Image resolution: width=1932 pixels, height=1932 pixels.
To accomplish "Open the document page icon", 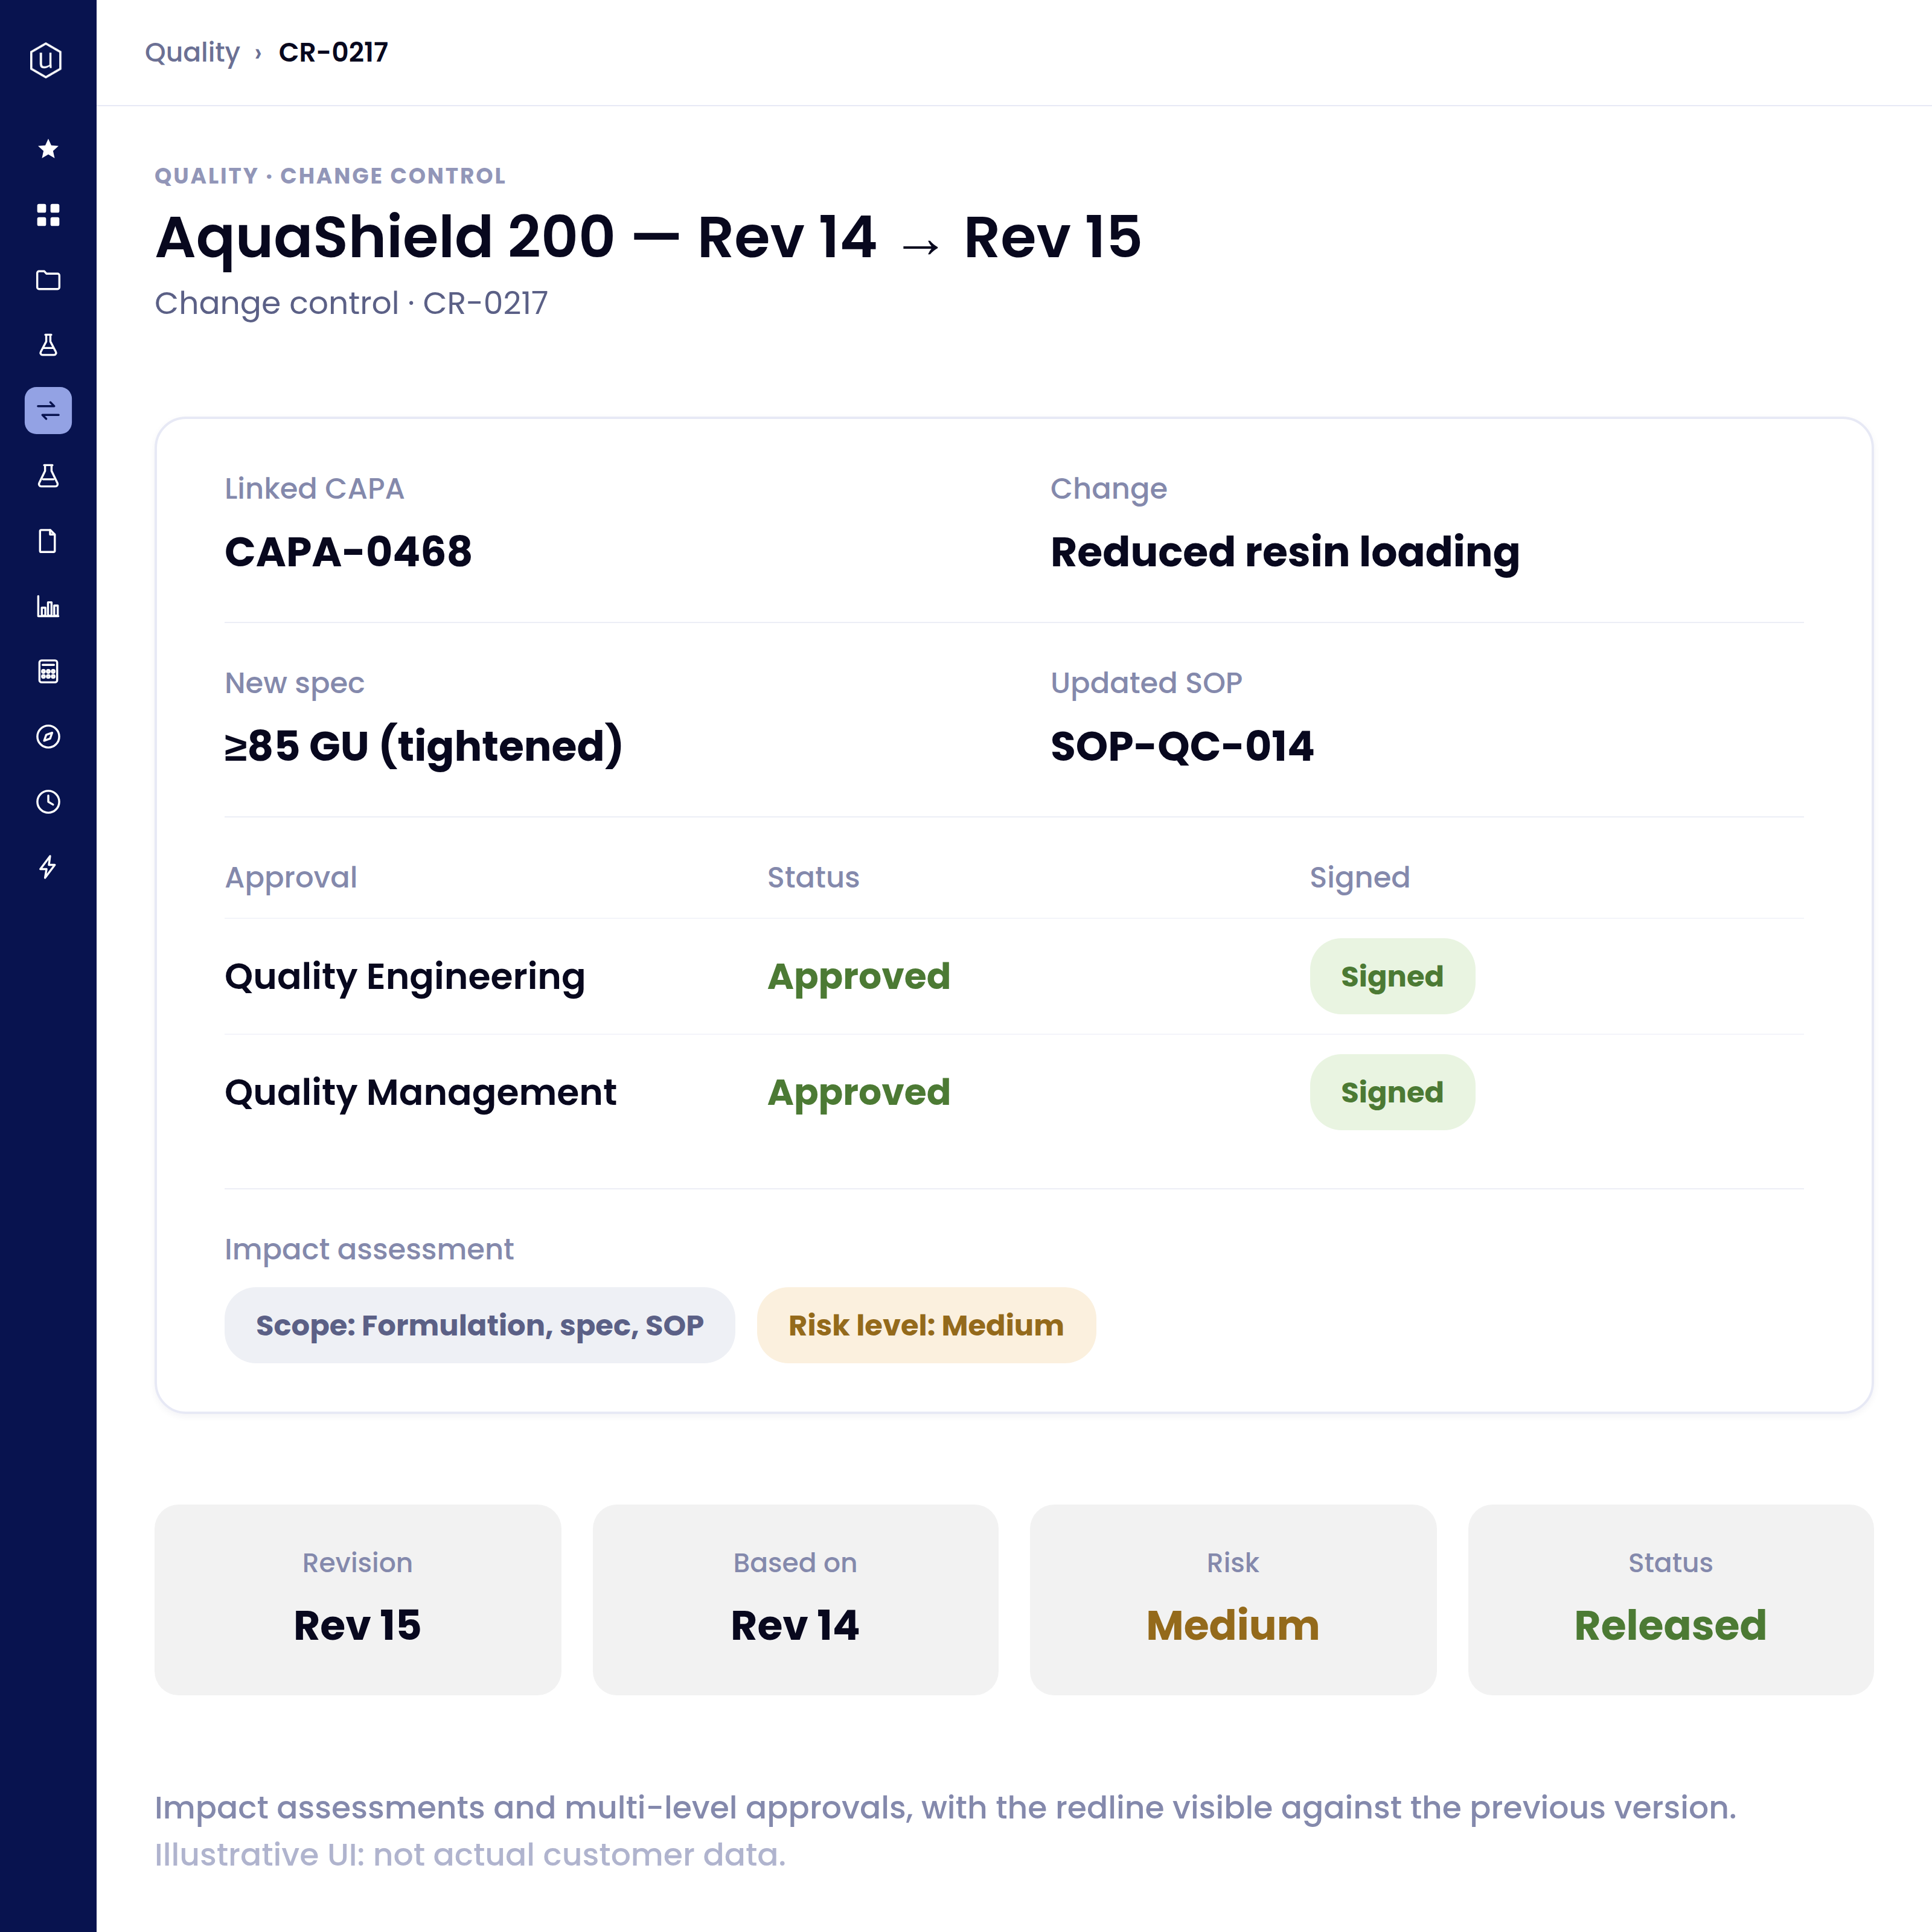I will (48, 541).
